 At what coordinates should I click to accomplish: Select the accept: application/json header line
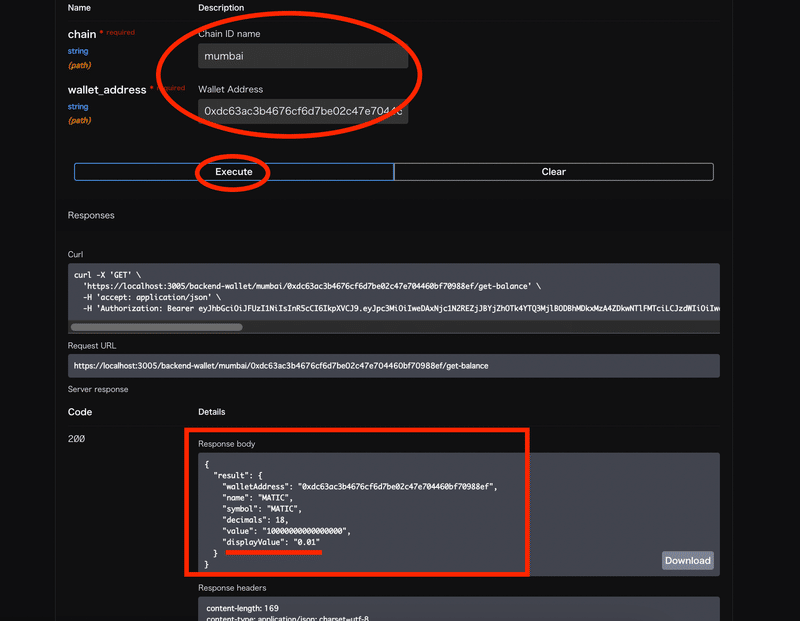152,297
